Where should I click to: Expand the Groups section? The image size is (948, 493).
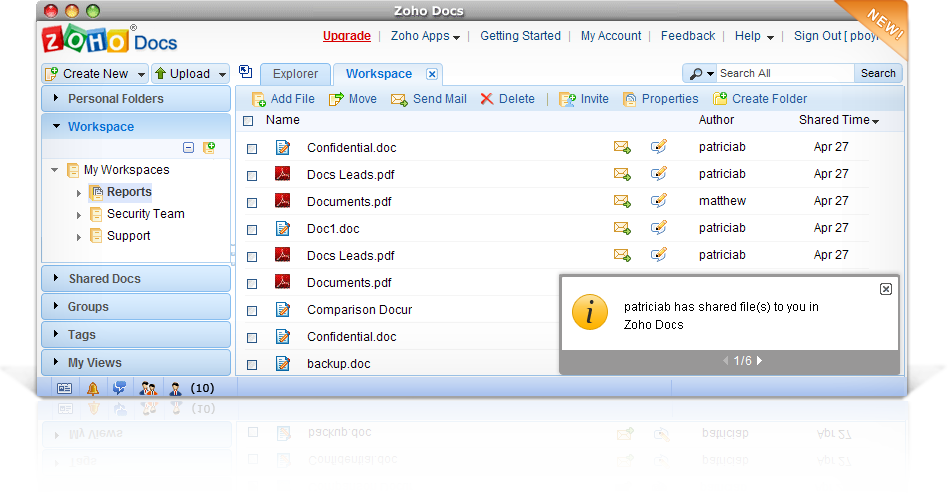click(136, 306)
